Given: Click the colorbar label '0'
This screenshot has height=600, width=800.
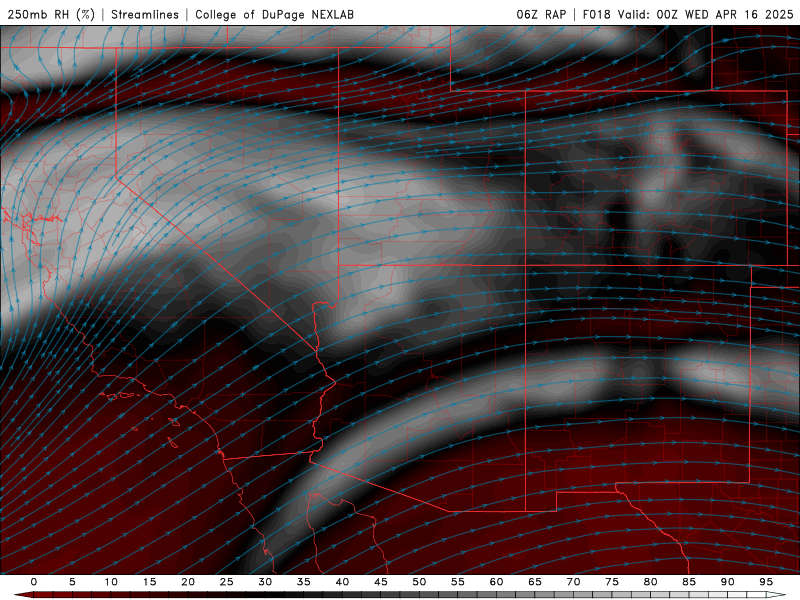Looking at the screenshot, I should coord(34,582).
